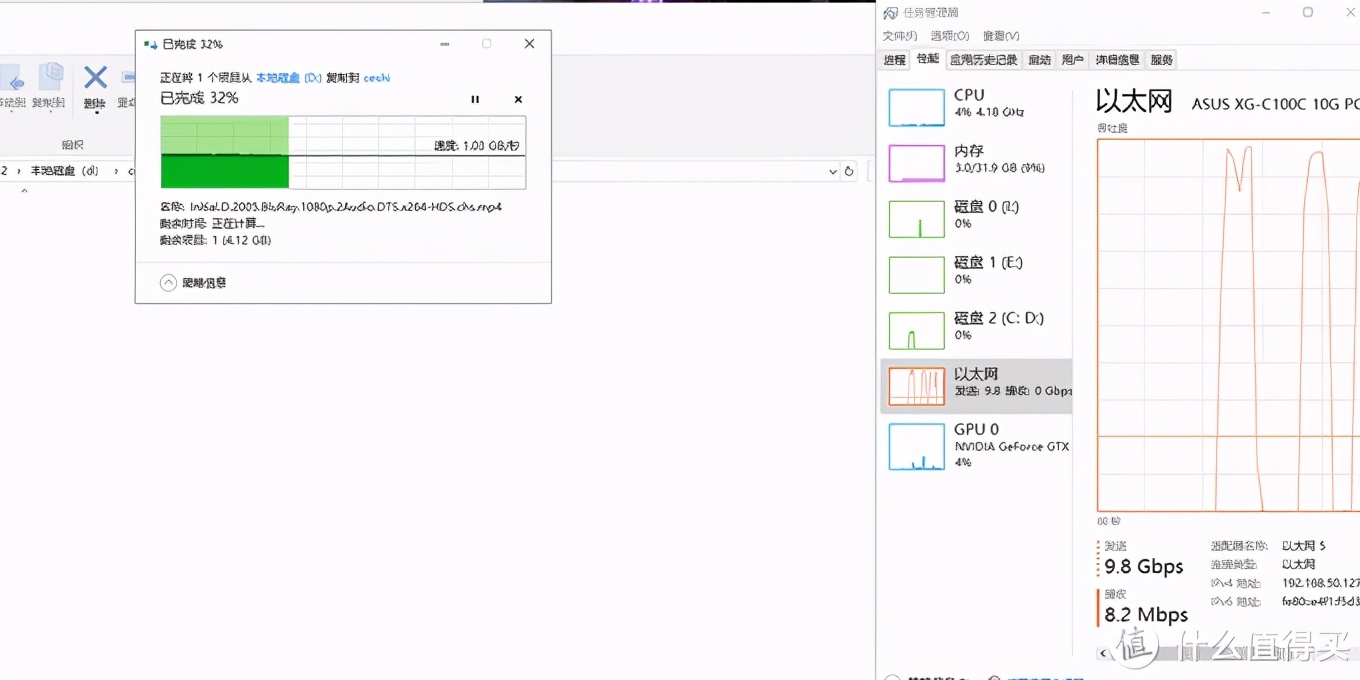1360x680 pixels.
Task: Switch to the Services (服务) tab
Action: [x=1161, y=60]
